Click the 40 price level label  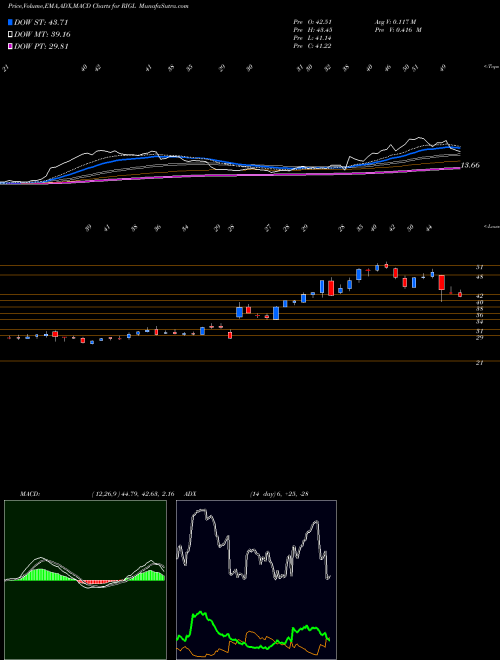click(x=479, y=302)
